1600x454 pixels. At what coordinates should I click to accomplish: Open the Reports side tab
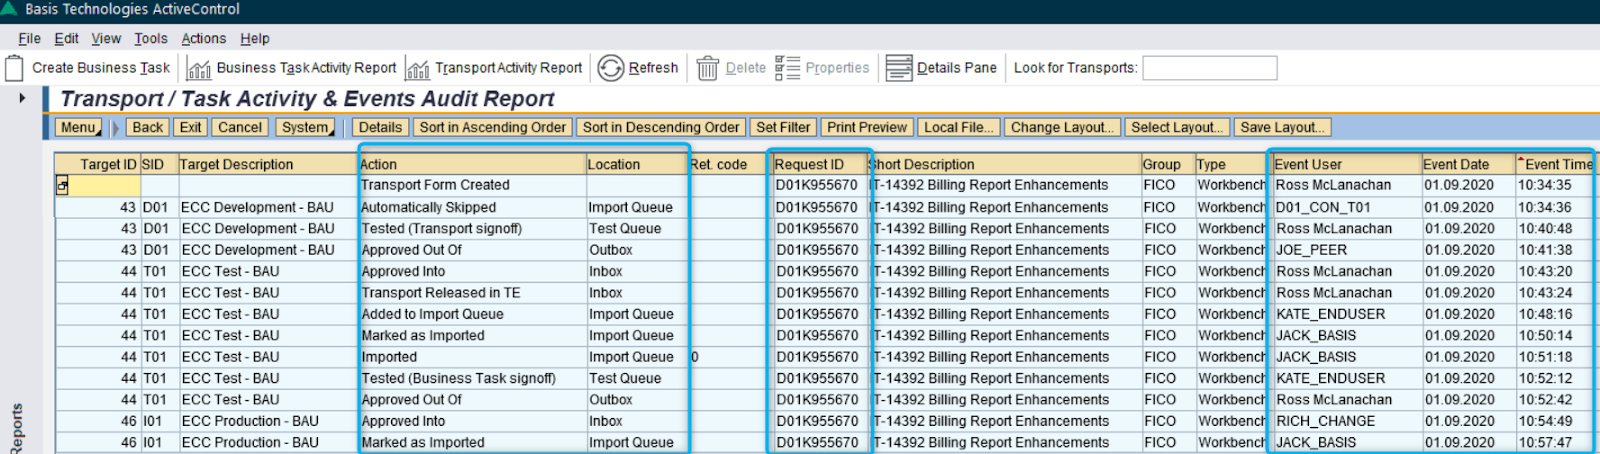pos(16,428)
